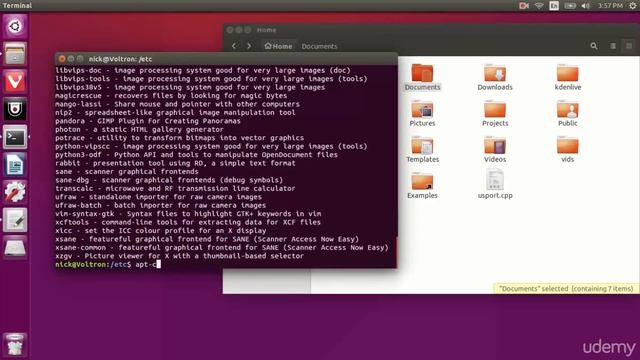The image size is (640, 360).
Task: Select the Public folder
Action: point(567,113)
